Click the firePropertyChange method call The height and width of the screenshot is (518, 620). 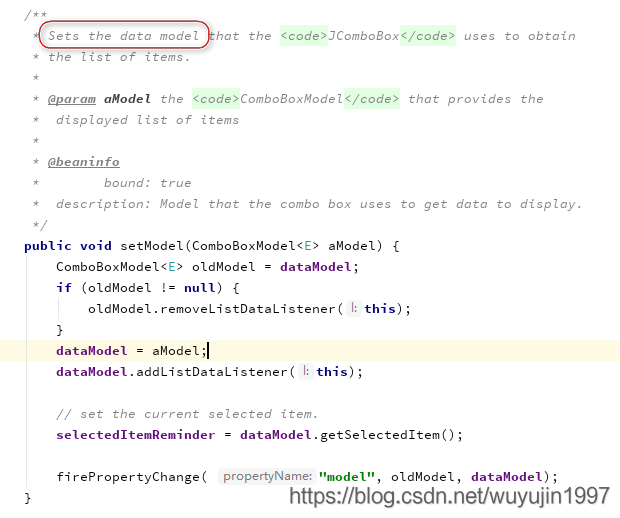(x=128, y=477)
